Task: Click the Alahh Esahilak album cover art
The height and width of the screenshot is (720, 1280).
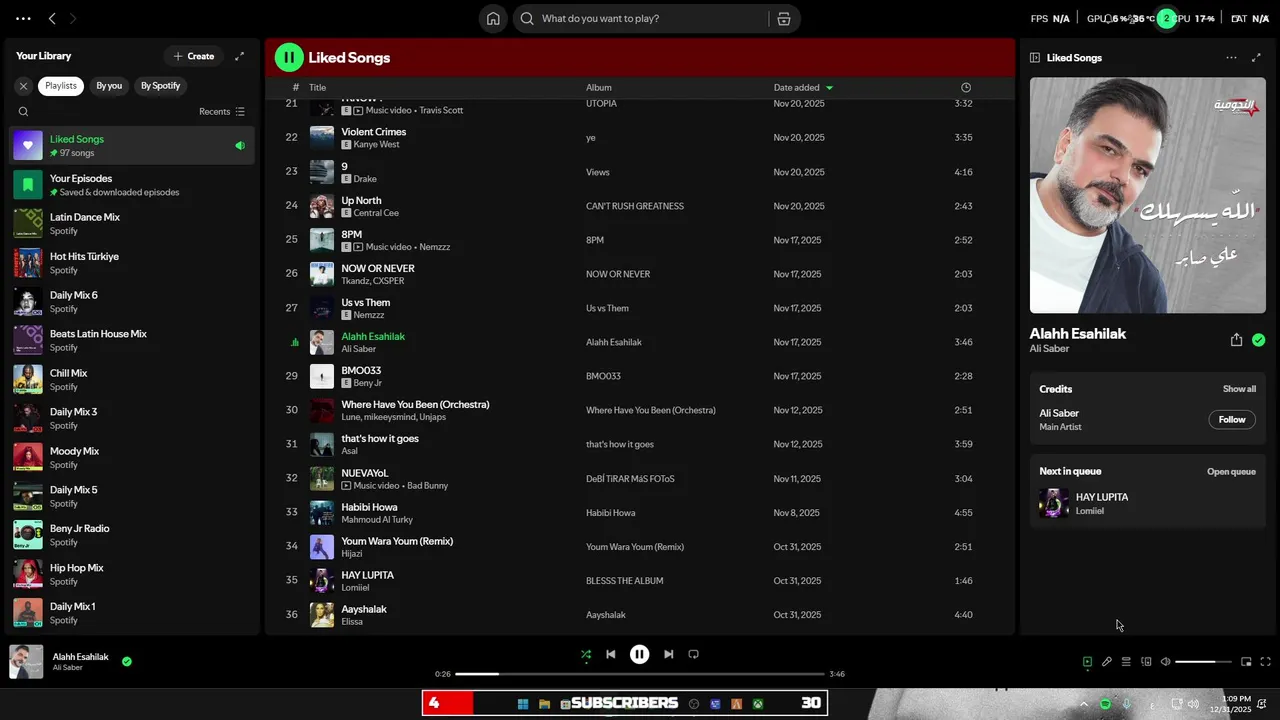Action: 1147,196
